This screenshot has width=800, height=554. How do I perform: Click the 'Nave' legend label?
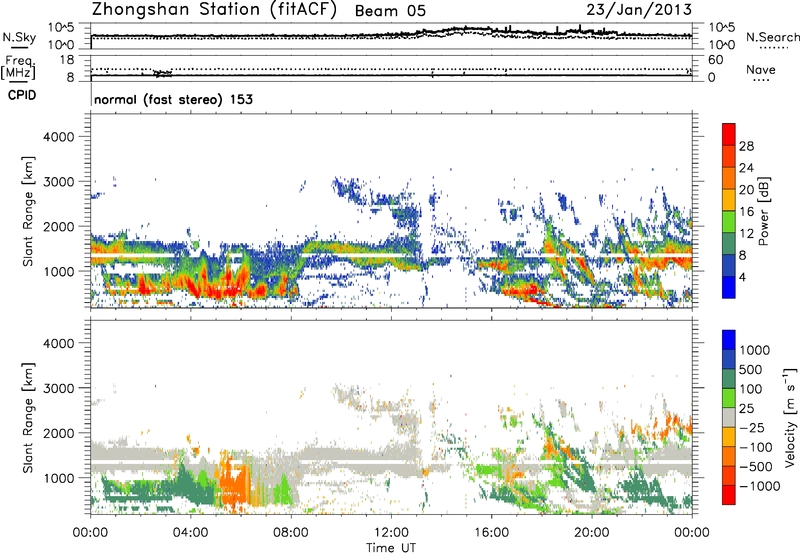tap(761, 70)
